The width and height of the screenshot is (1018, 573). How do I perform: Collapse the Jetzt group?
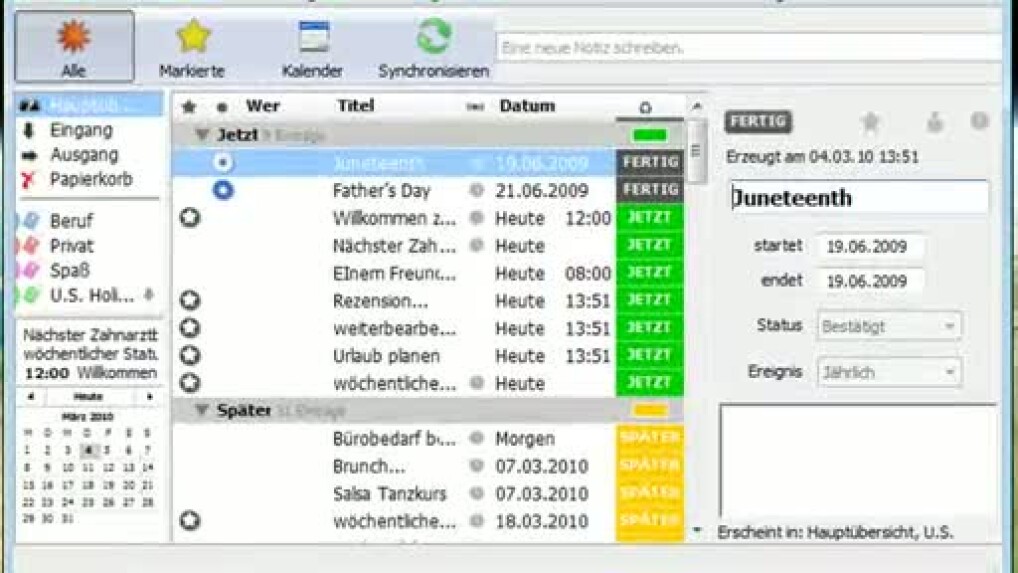coord(202,135)
